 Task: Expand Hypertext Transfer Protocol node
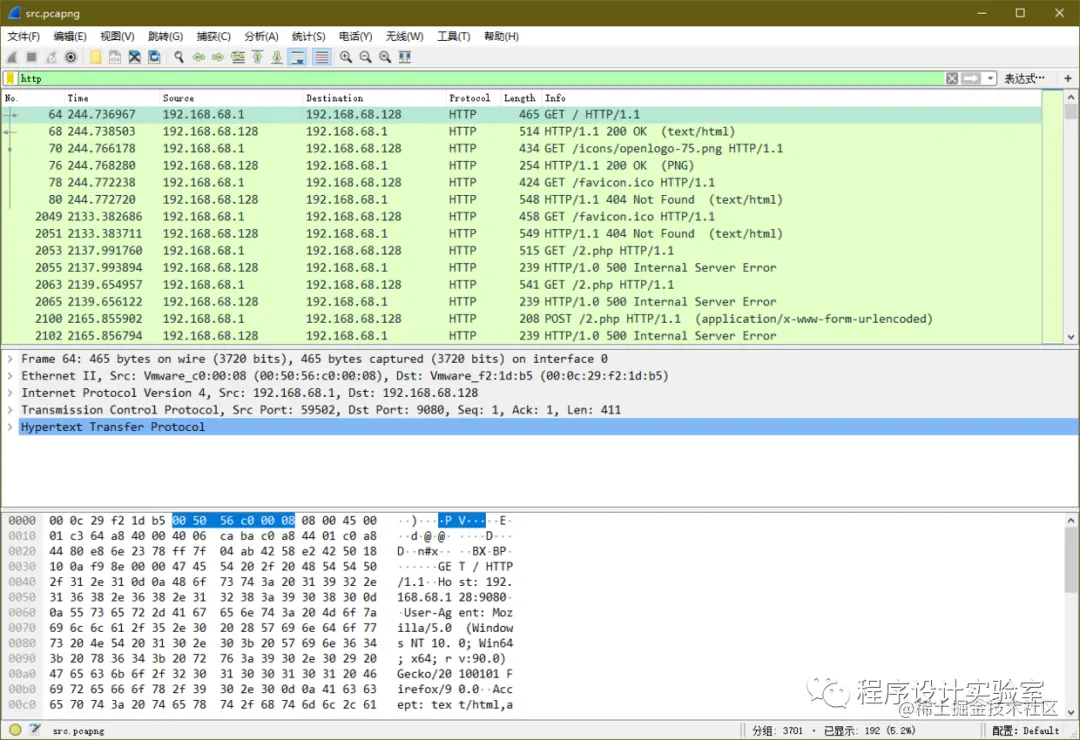click(10, 427)
